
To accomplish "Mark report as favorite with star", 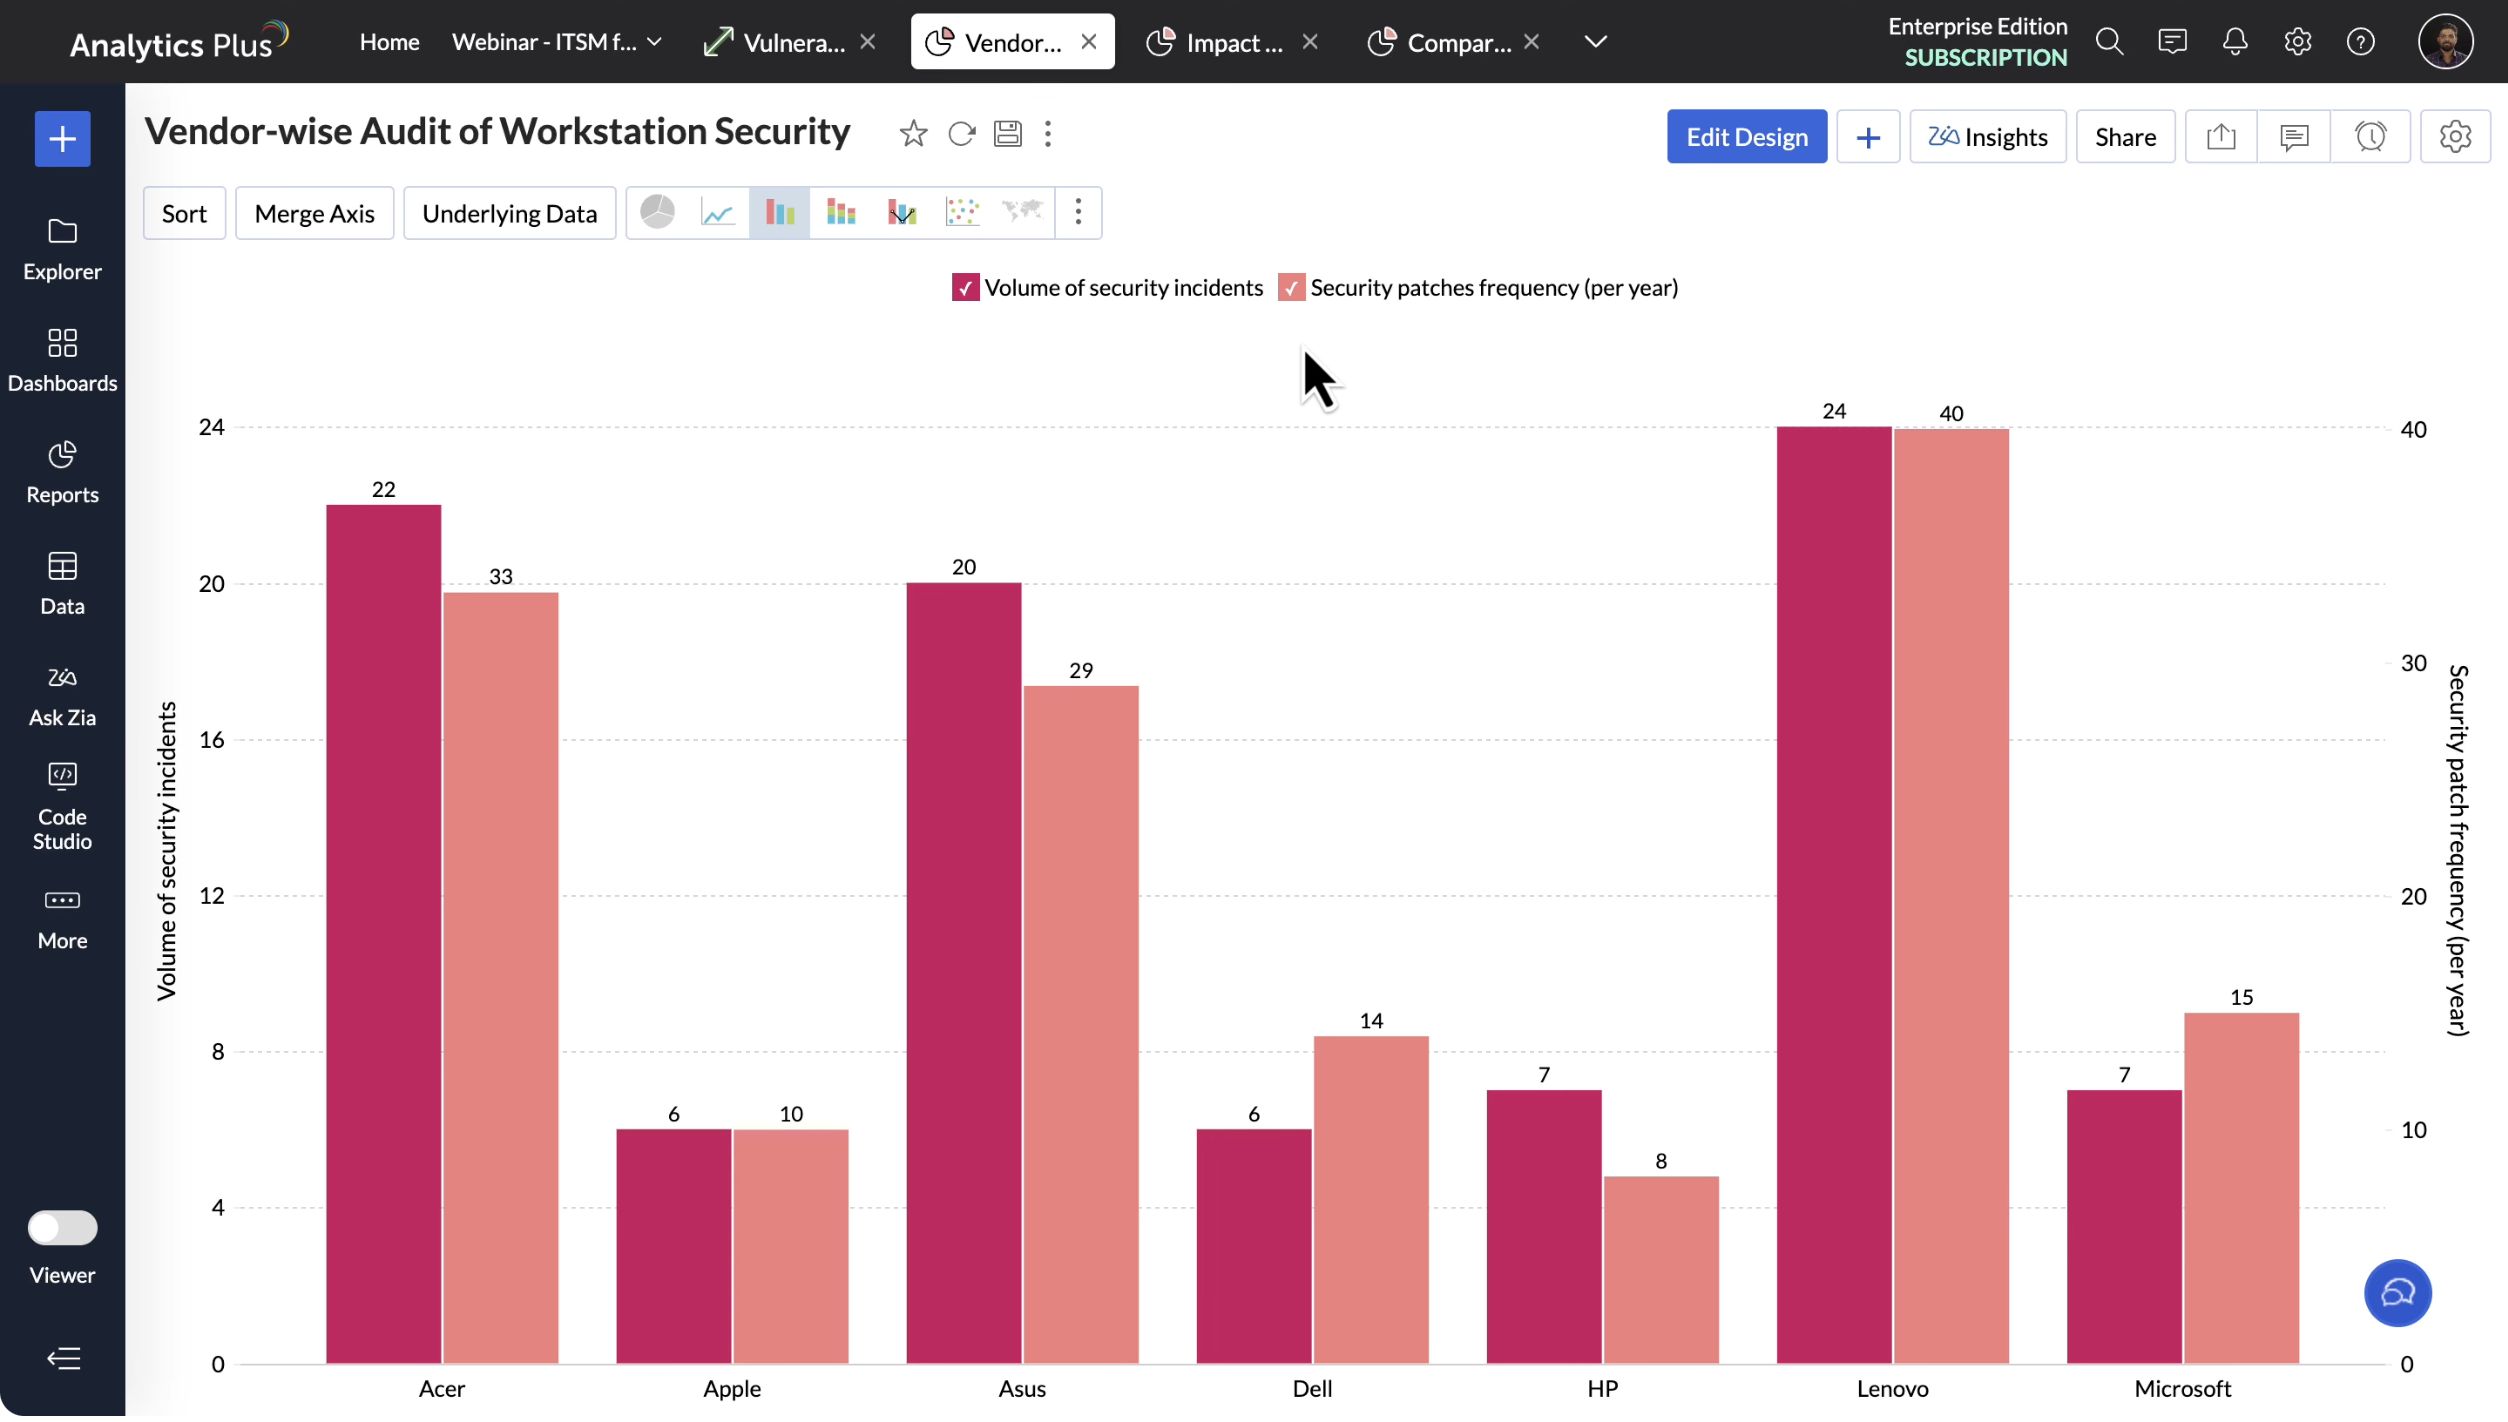I will click(x=912, y=134).
